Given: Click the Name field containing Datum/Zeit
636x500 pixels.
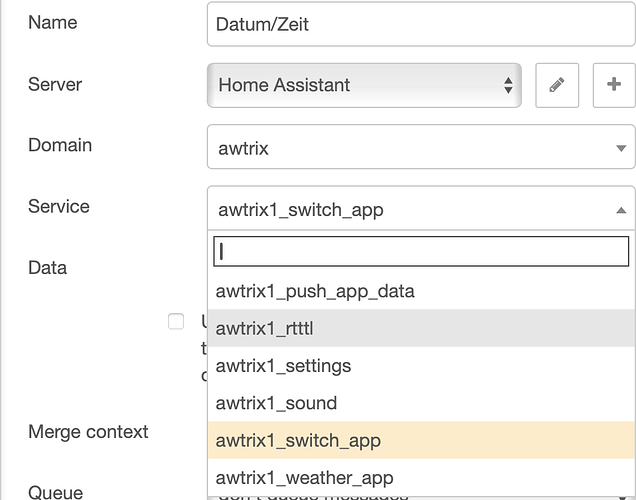Looking at the screenshot, I should [x=421, y=24].
